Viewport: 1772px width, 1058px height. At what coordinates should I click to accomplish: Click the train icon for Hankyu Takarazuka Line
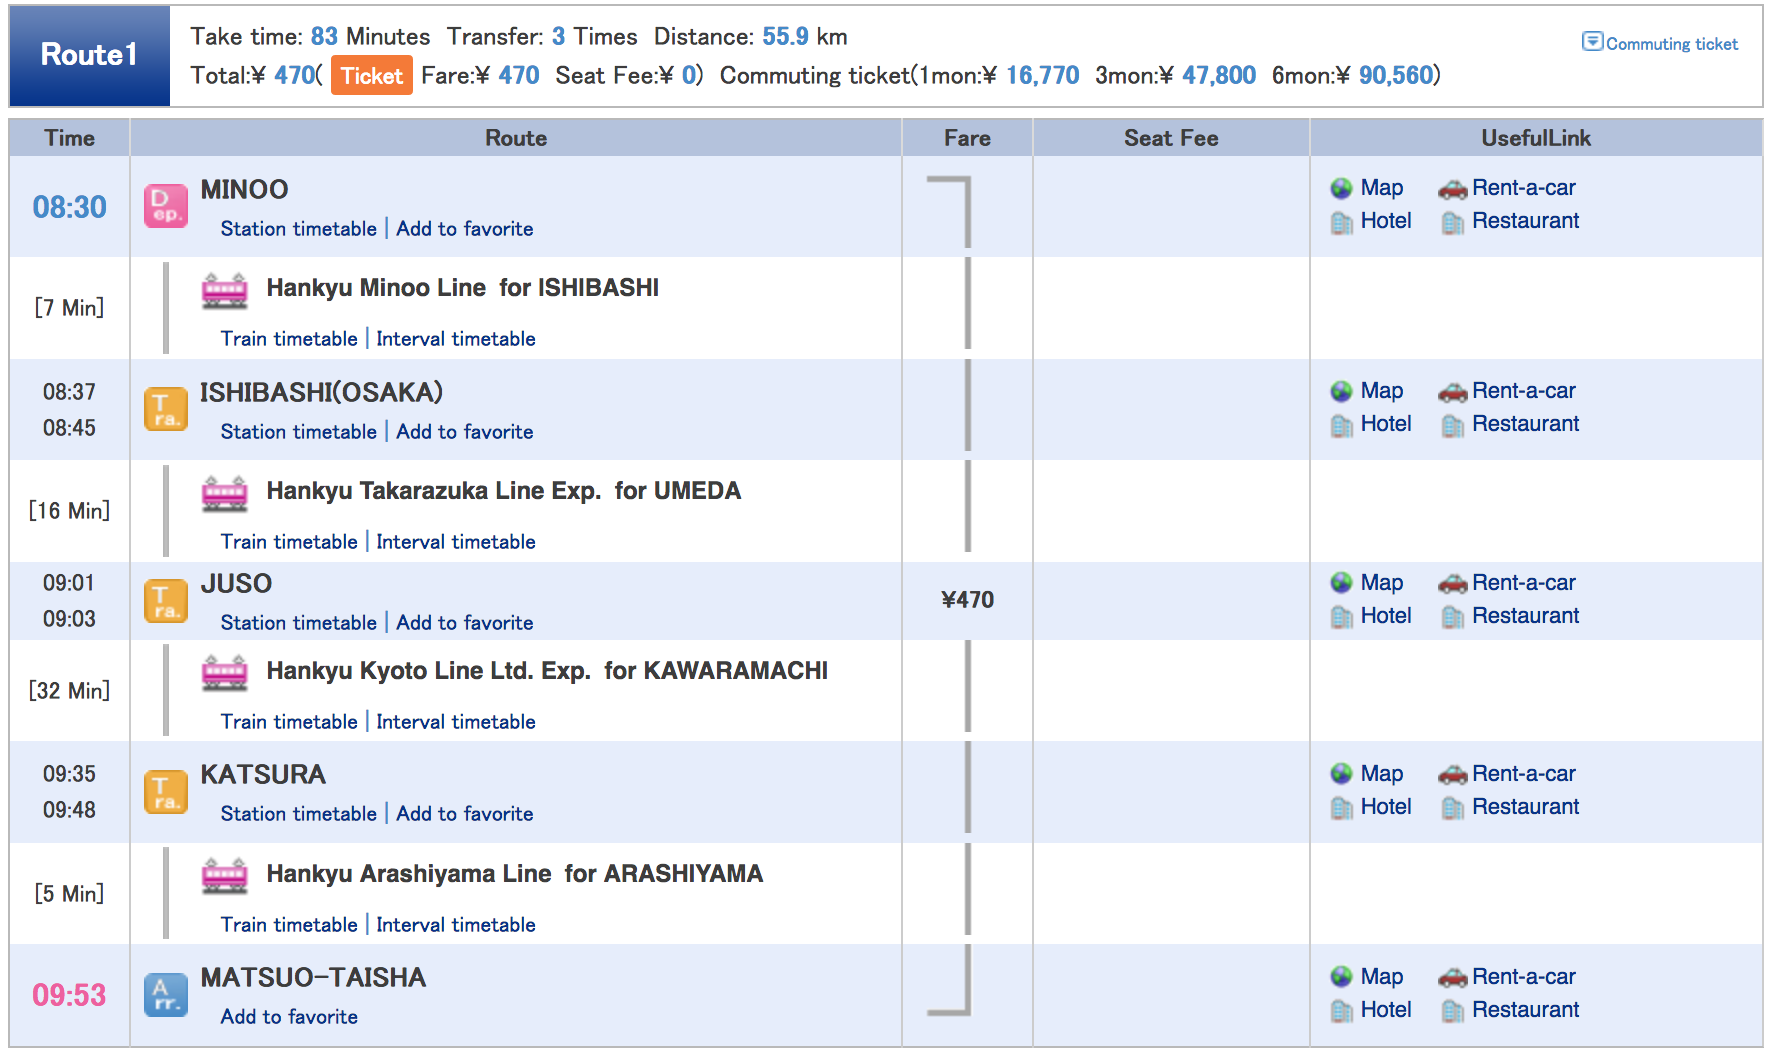coord(225,493)
